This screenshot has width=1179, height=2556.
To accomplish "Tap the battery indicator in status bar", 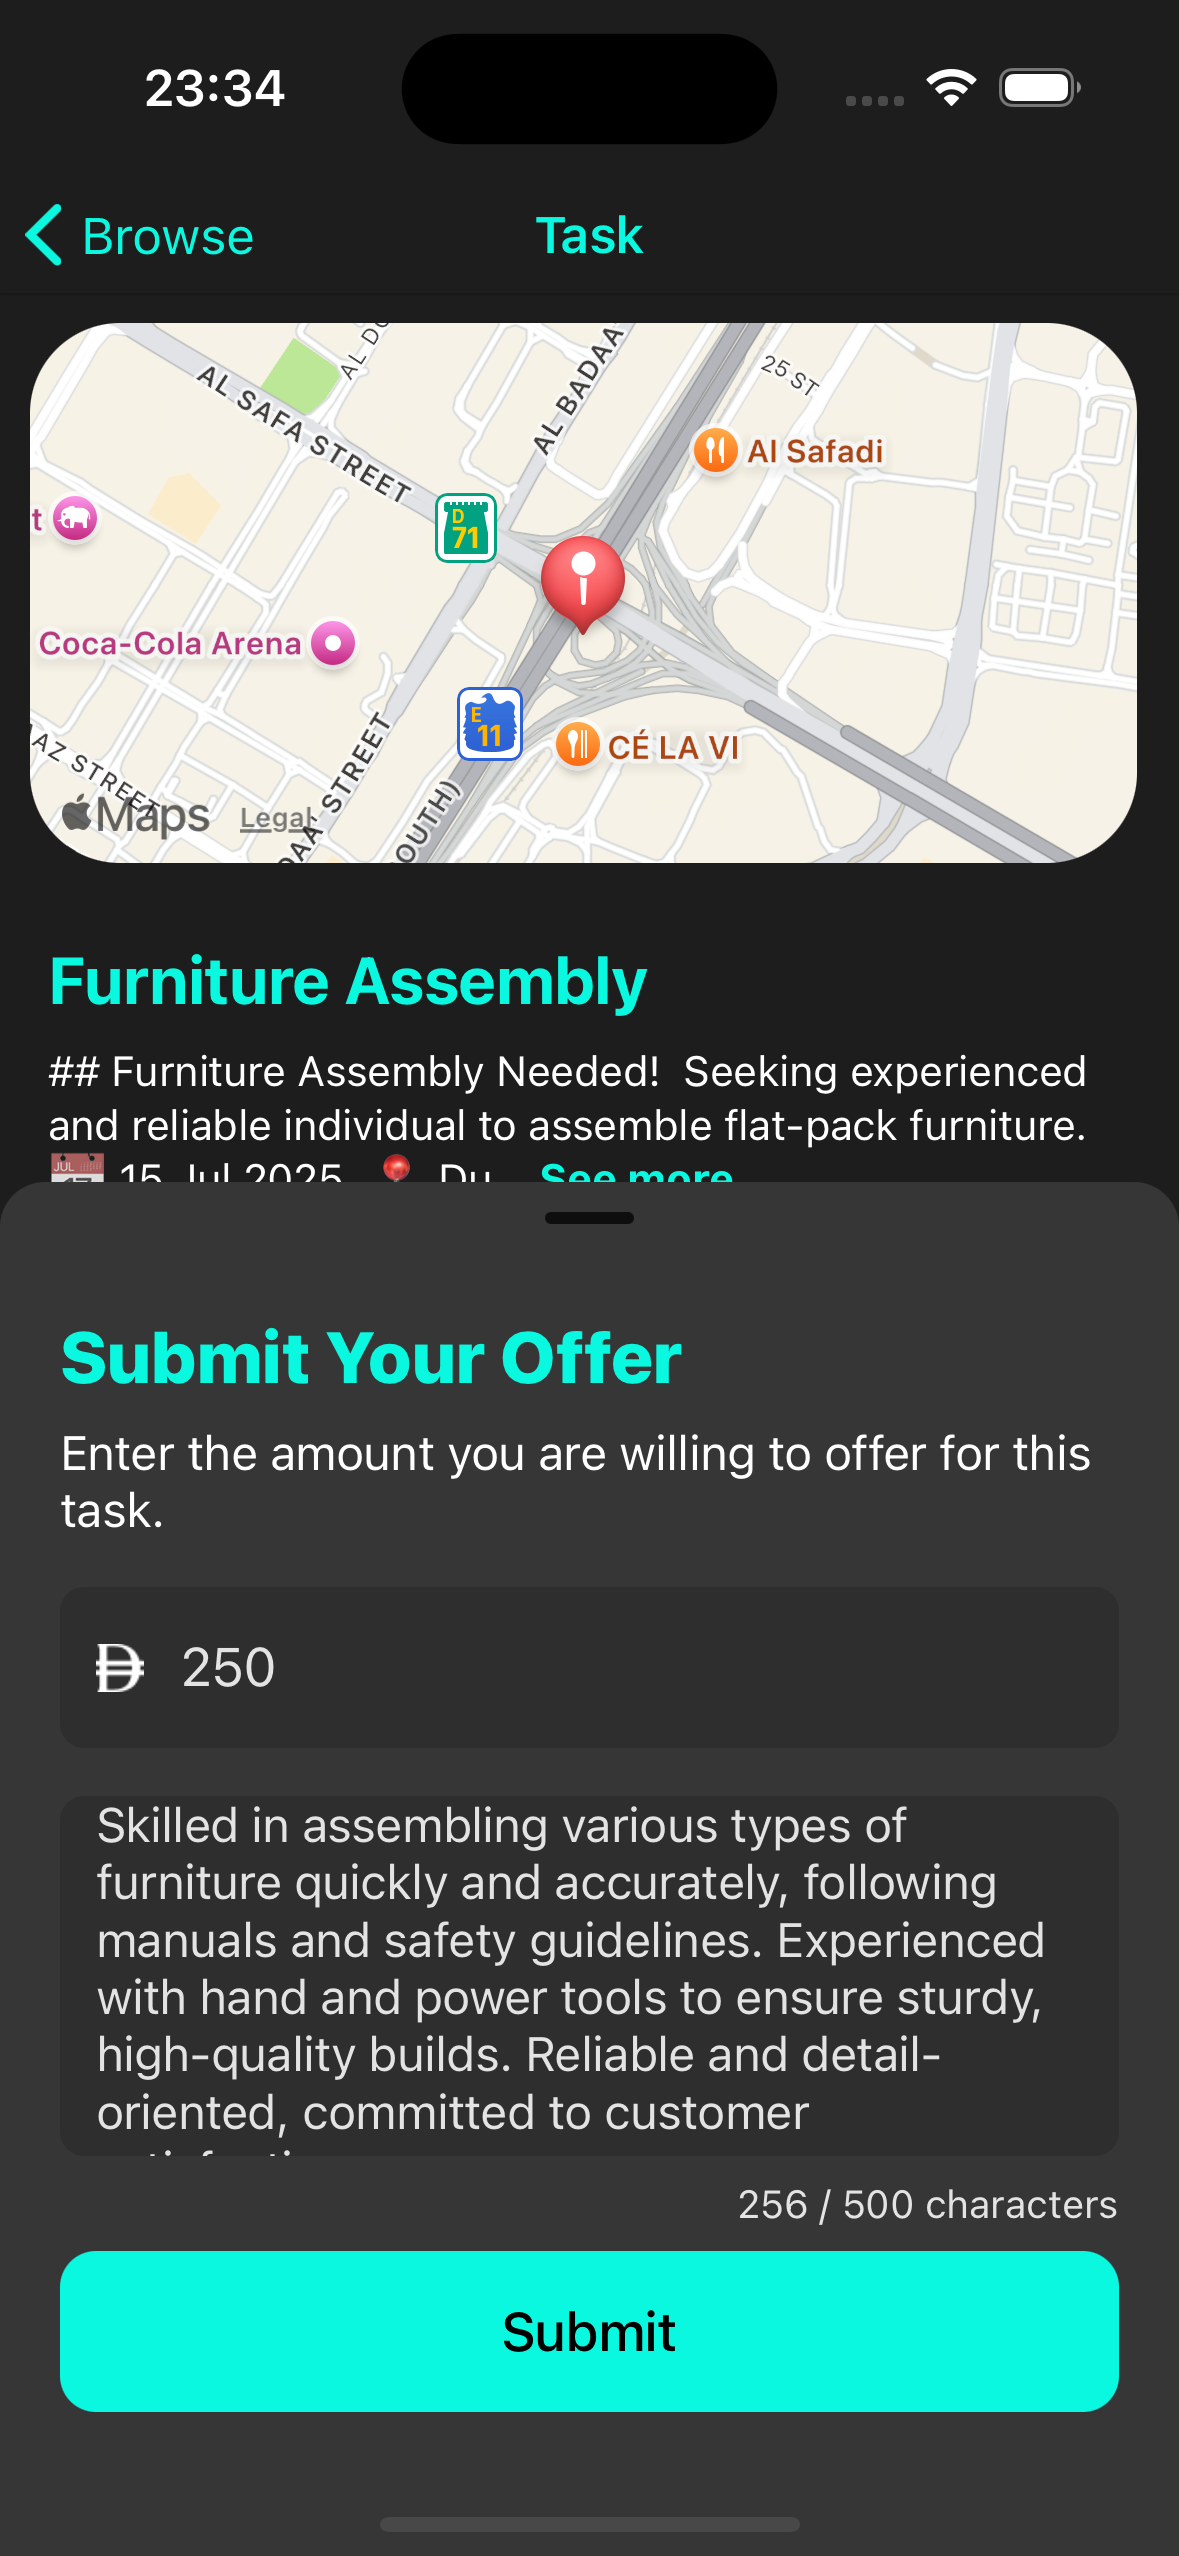I will pyautogui.click(x=1039, y=88).
